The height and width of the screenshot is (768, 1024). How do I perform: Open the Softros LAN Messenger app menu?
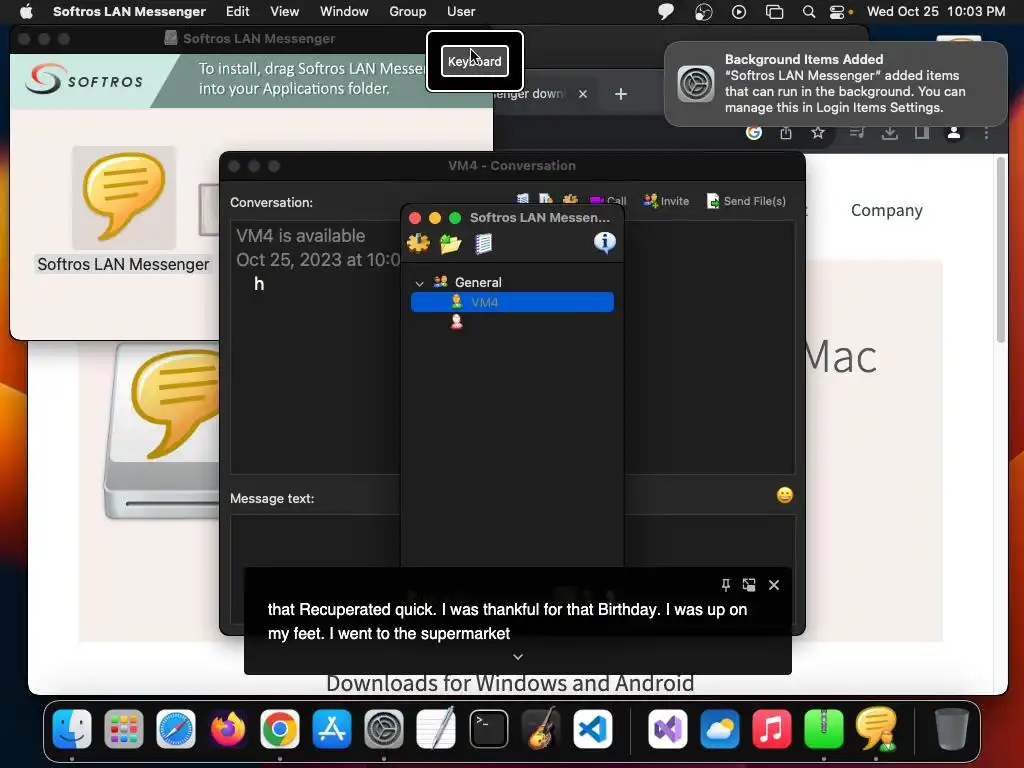(x=129, y=11)
